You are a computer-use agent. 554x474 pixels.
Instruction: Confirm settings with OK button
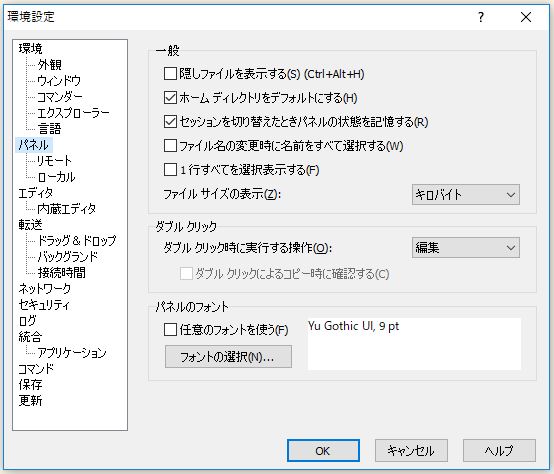tap(323, 451)
